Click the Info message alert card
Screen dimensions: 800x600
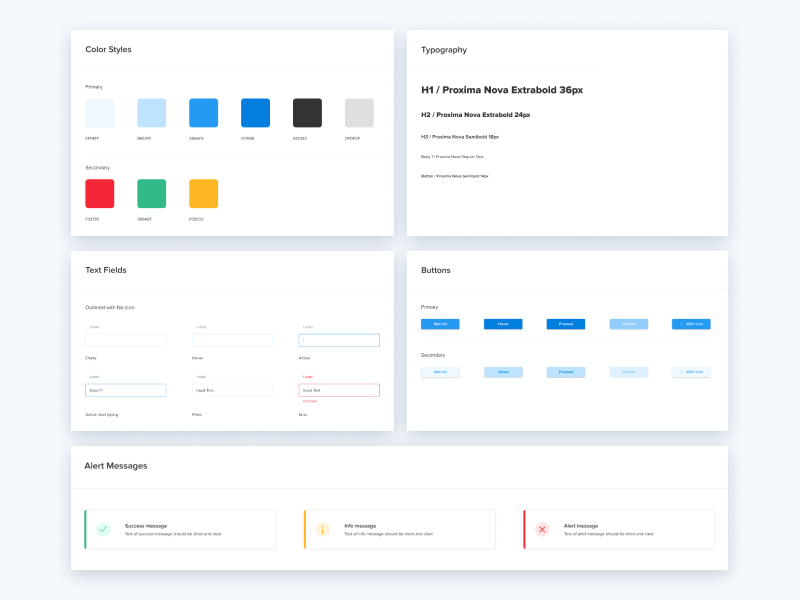[x=399, y=529]
